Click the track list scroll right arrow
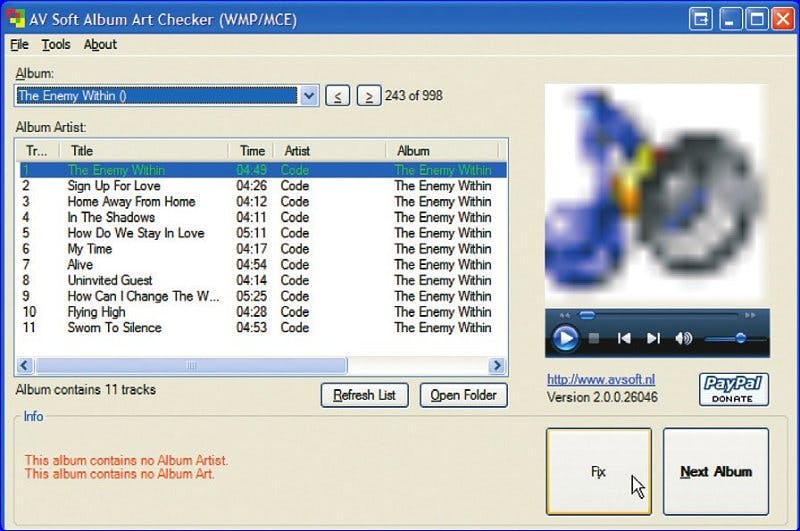This screenshot has height=531, width=800. coord(497,365)
